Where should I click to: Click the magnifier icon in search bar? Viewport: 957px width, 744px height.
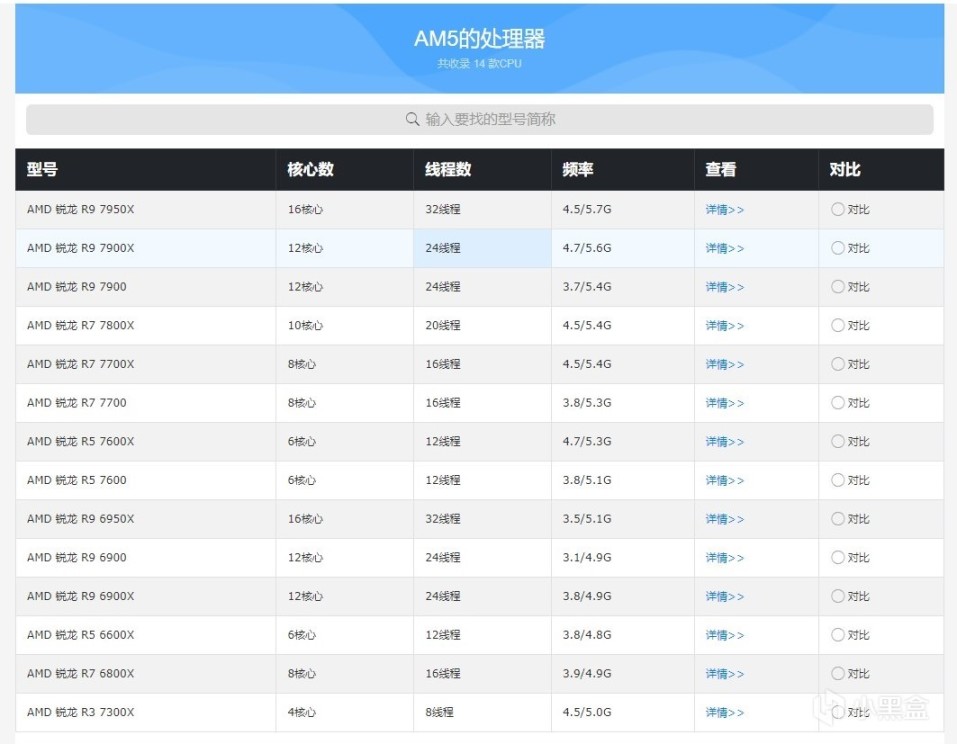(x=413, y=119)
